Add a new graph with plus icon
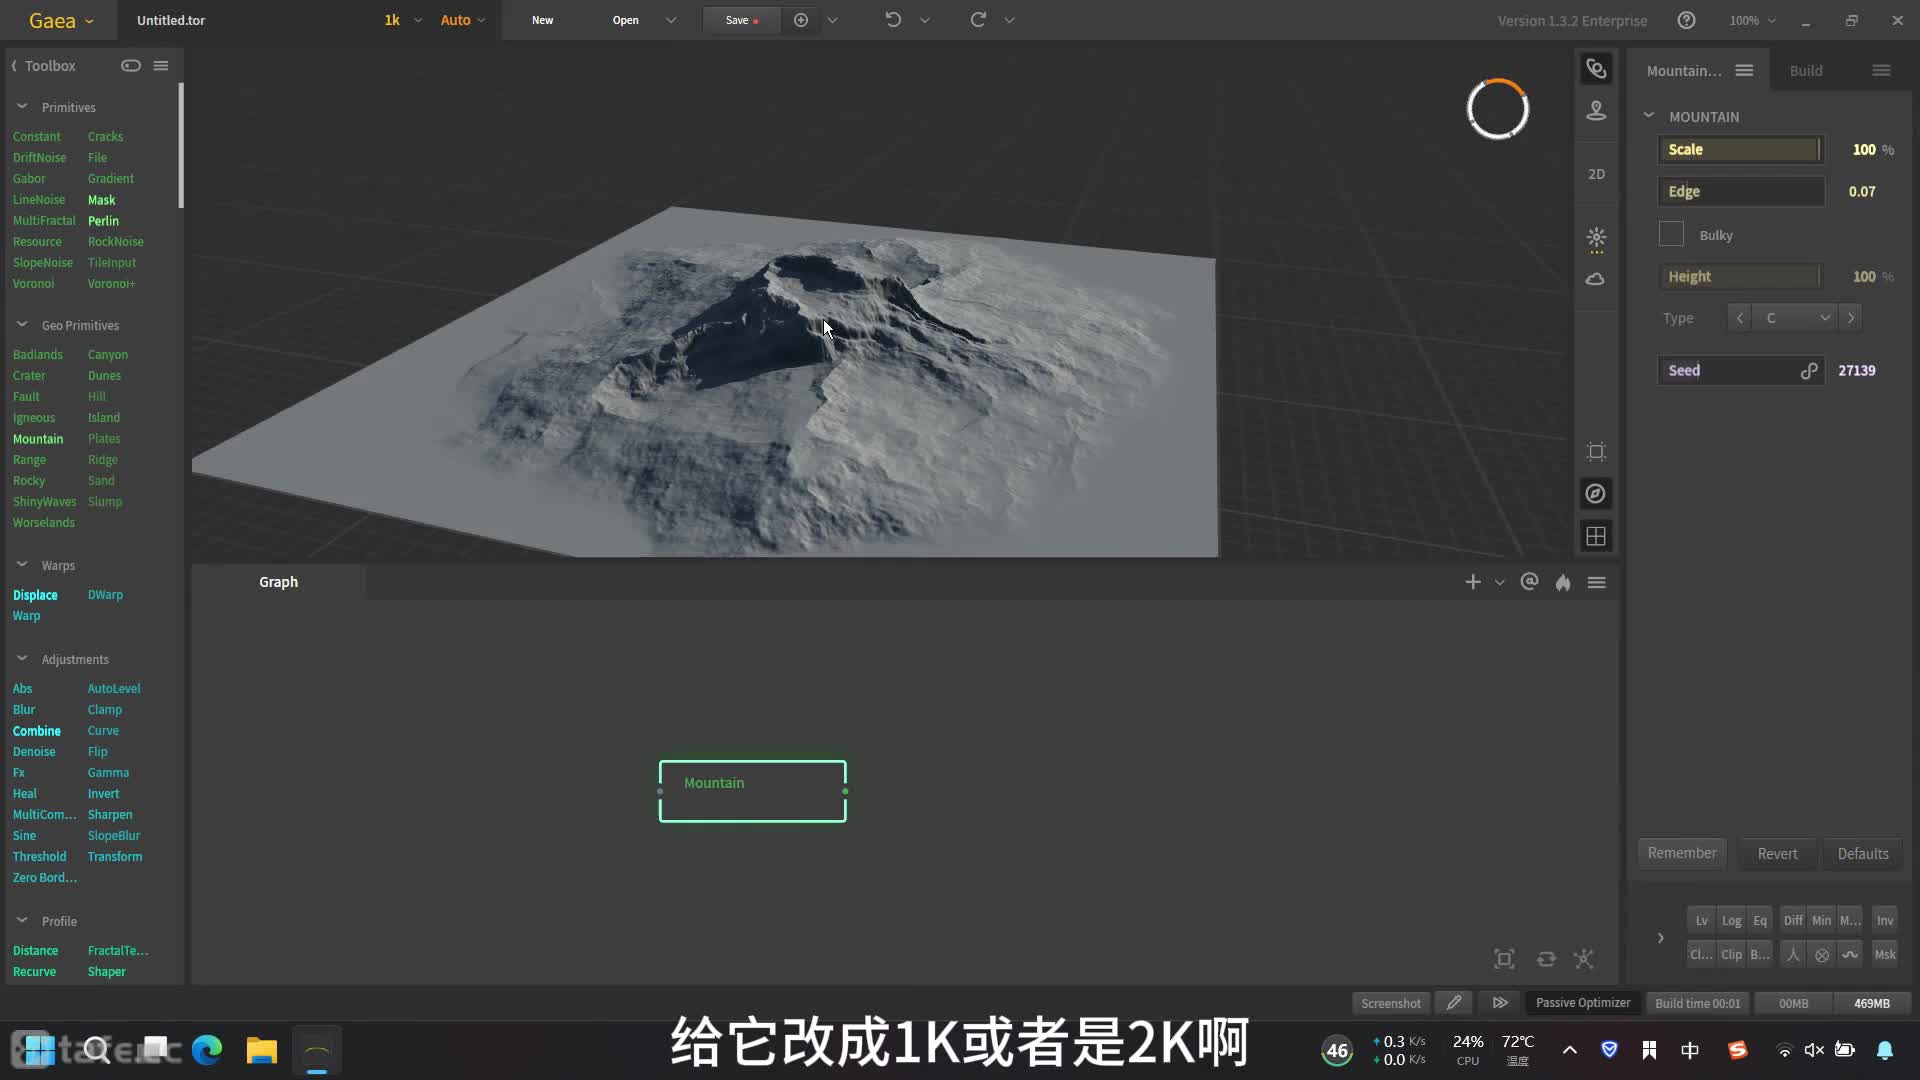This screenshot has height=1080, width=1920. point(1473,582)
